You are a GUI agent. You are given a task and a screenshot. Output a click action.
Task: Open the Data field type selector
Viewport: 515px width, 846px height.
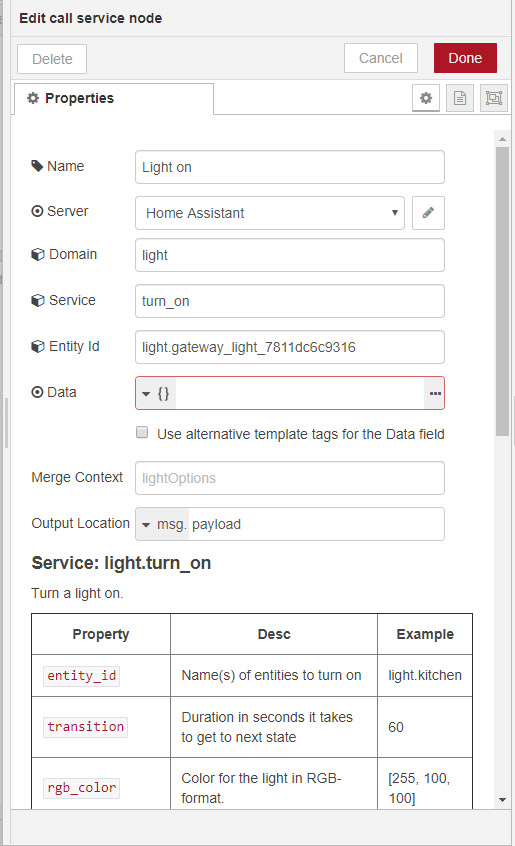(x=156, y=393)
